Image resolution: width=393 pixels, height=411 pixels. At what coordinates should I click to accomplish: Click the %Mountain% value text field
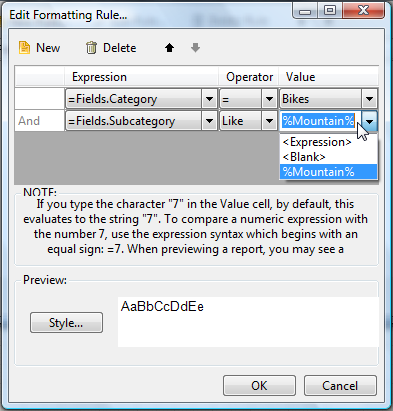(321, 121)
